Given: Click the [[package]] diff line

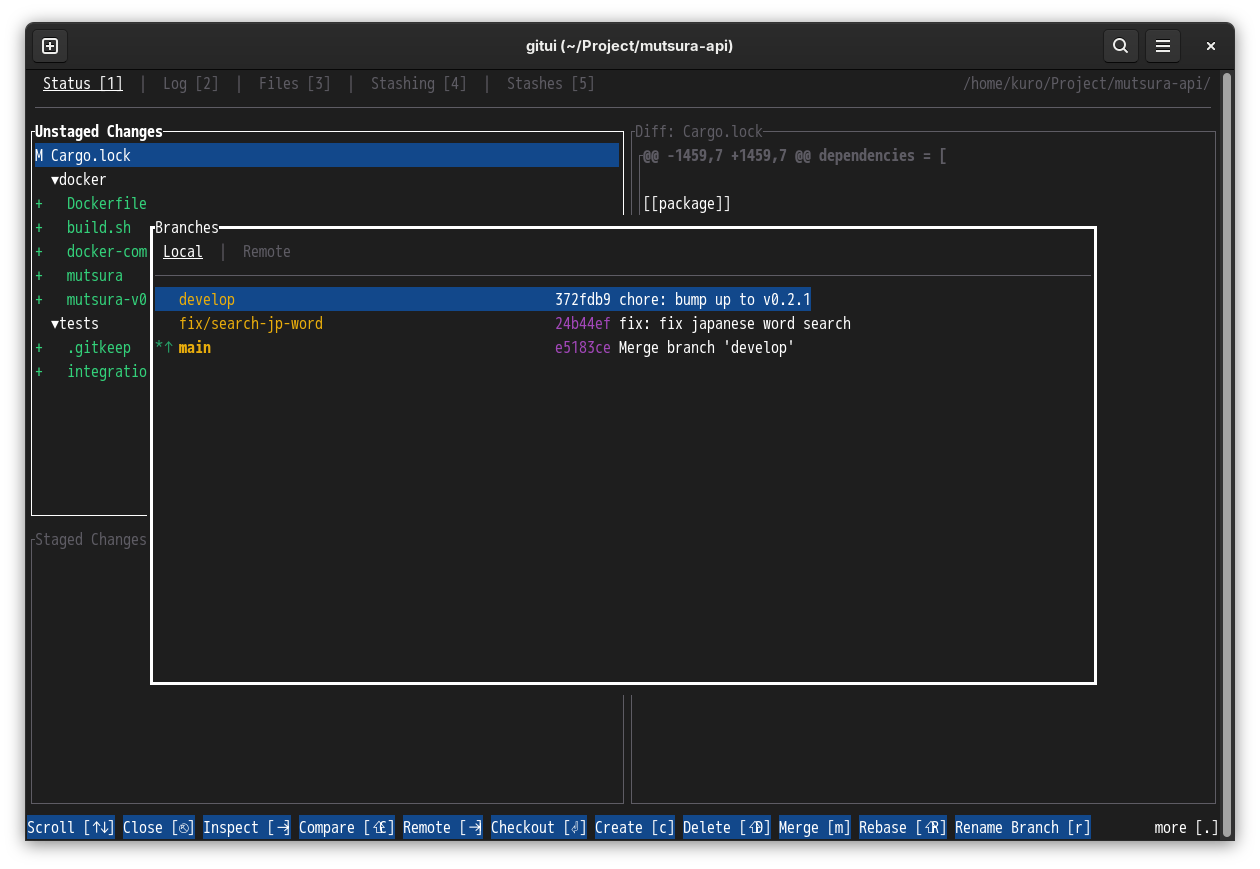Looking at the screenshot, I should coord(687,204).
